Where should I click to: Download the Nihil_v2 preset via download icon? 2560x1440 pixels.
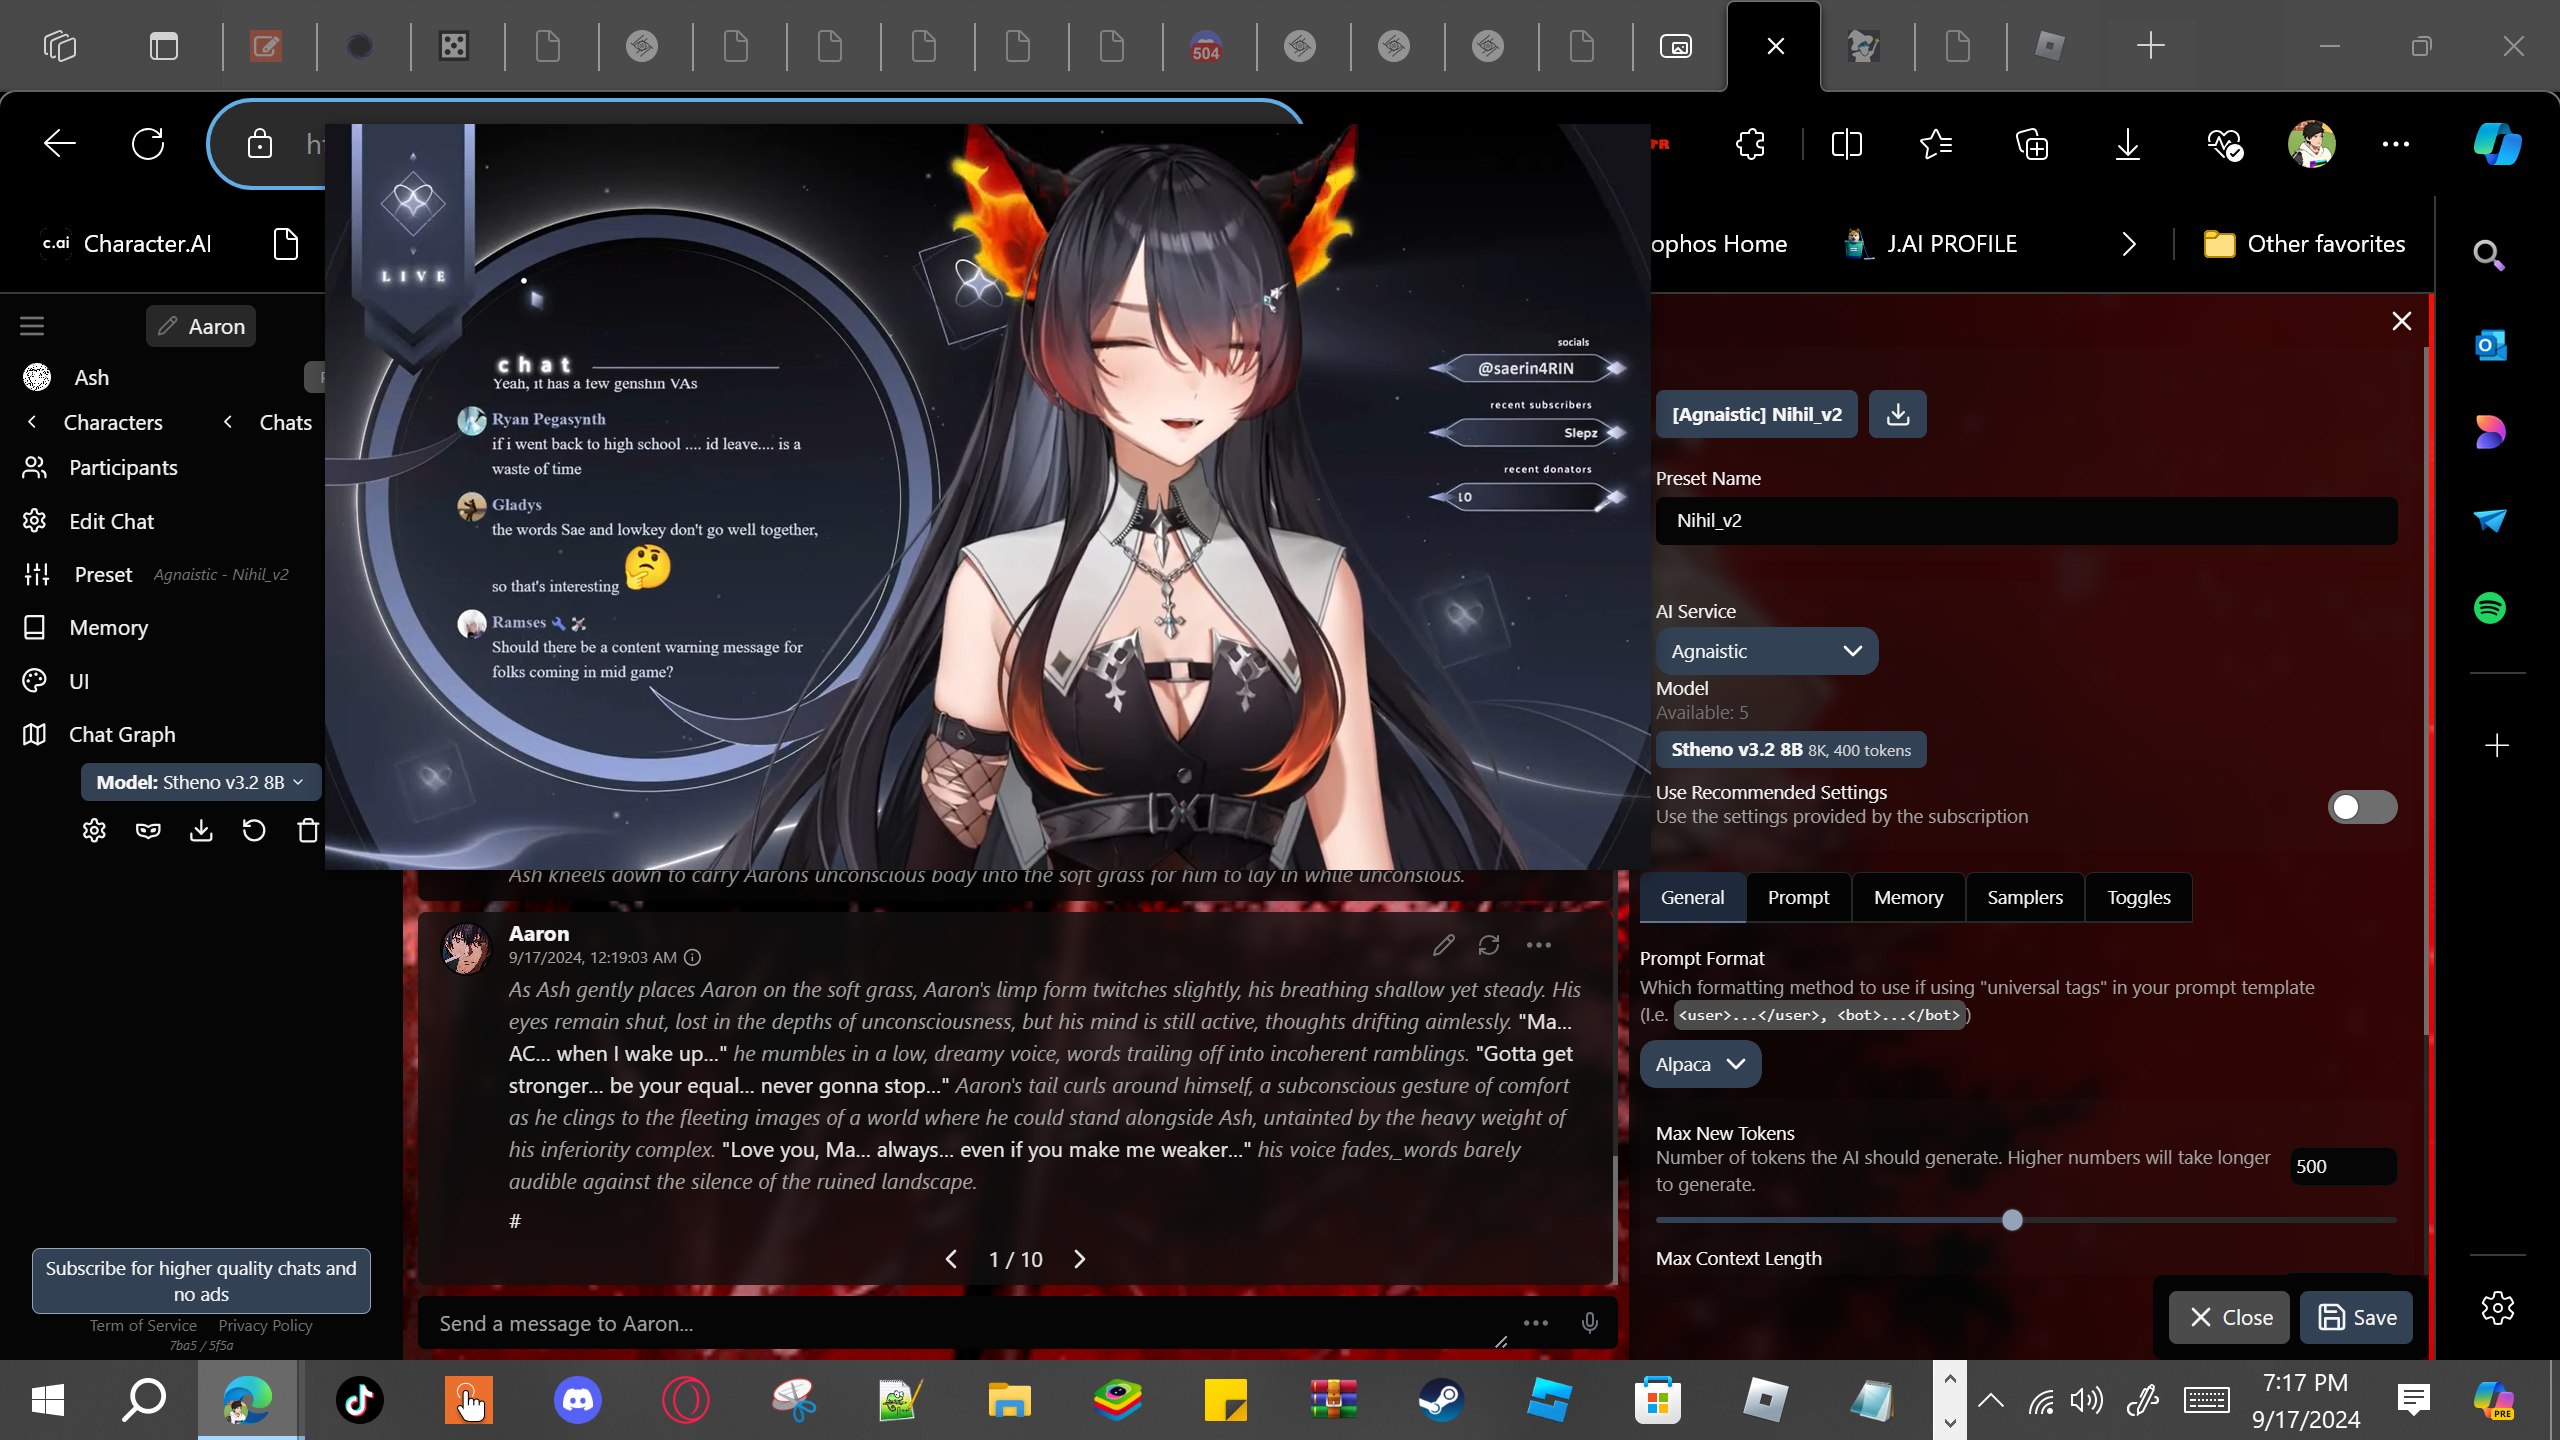[1897, 414]
